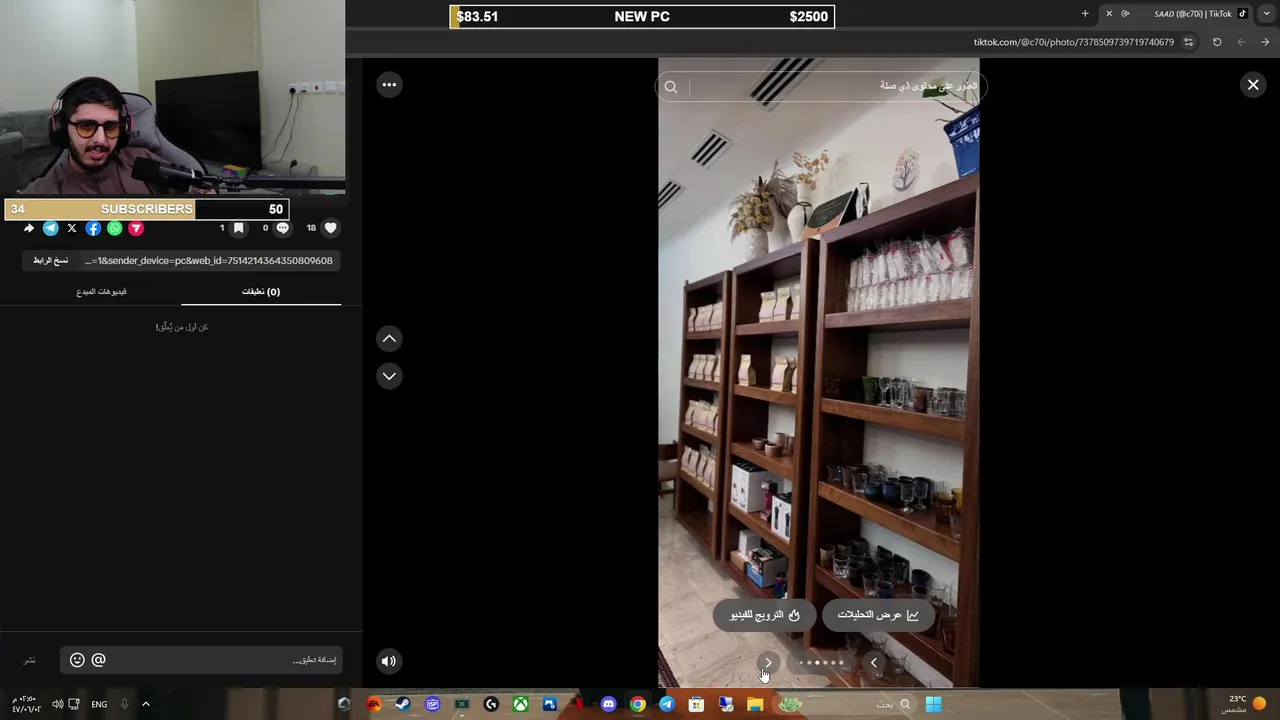The height and width of the screenshot is (720, 1280).
Task: Click the browser back arrow
Action: coord(1241,42)
